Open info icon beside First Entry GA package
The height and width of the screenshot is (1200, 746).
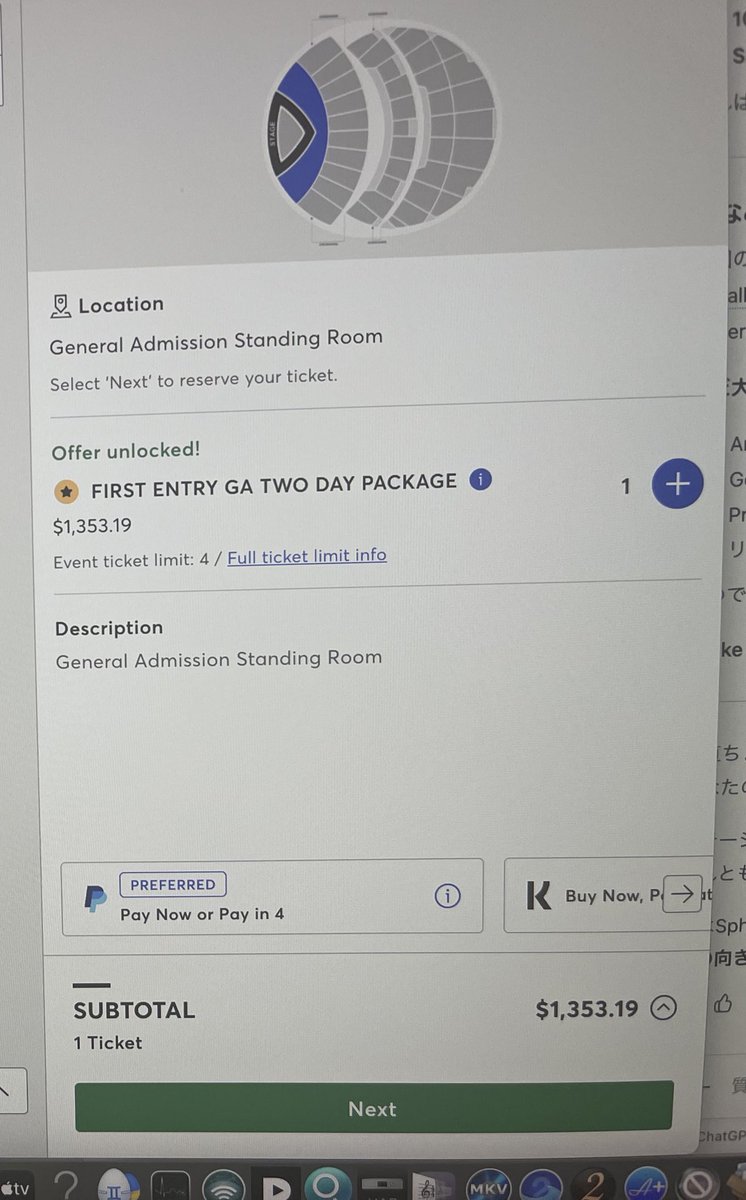coord(480,480)
